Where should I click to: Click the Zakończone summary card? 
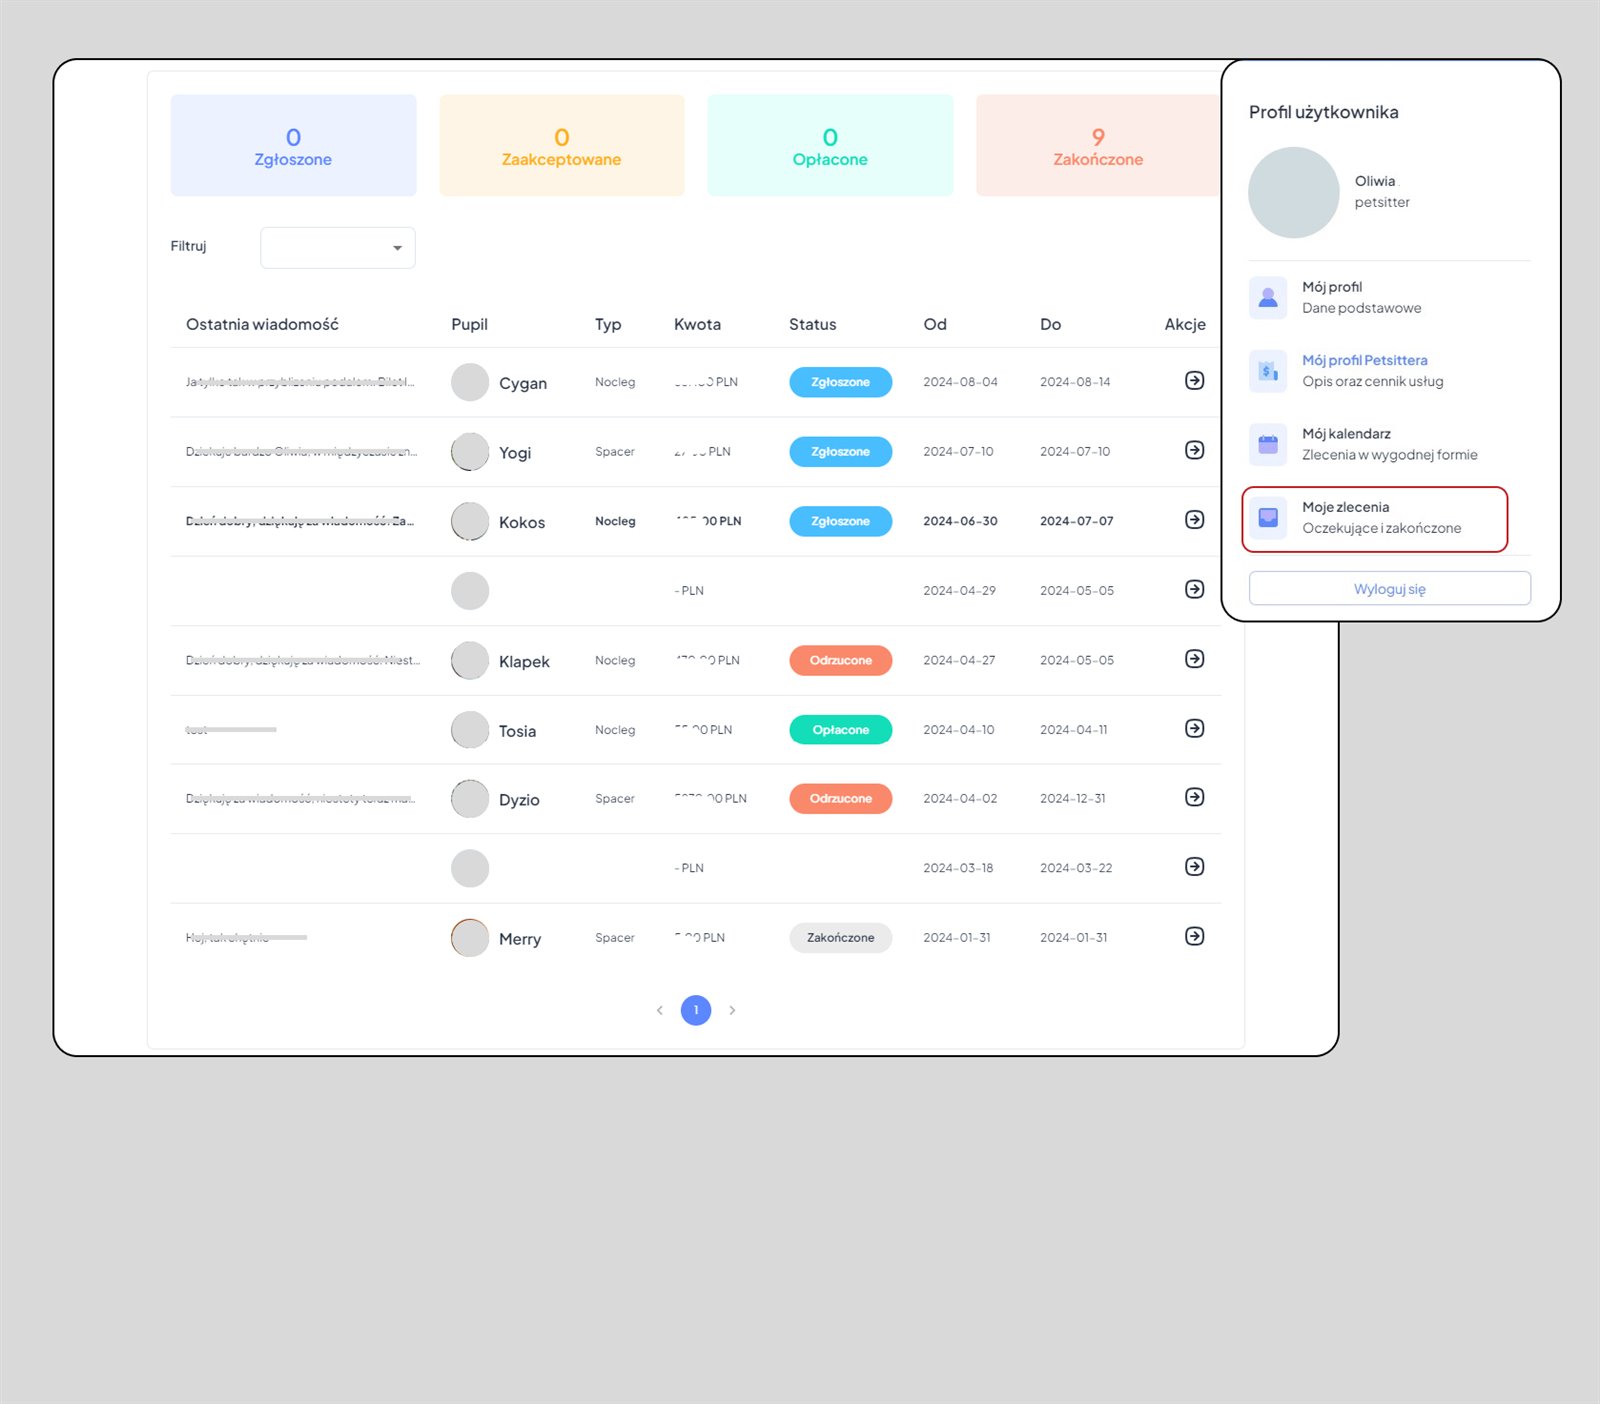tap(1097, 146)
